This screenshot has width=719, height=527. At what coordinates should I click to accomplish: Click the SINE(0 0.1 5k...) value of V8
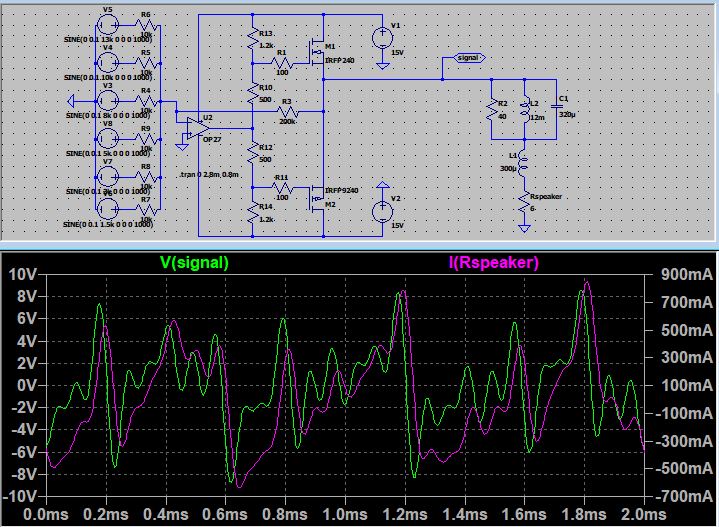[108, 154]
